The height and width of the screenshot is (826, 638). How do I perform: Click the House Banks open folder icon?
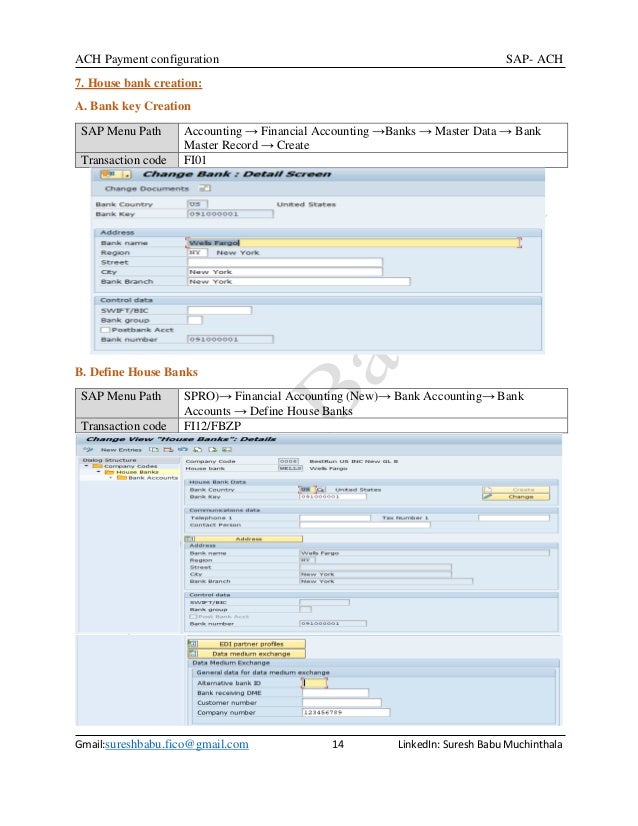[x=109, y=472]
